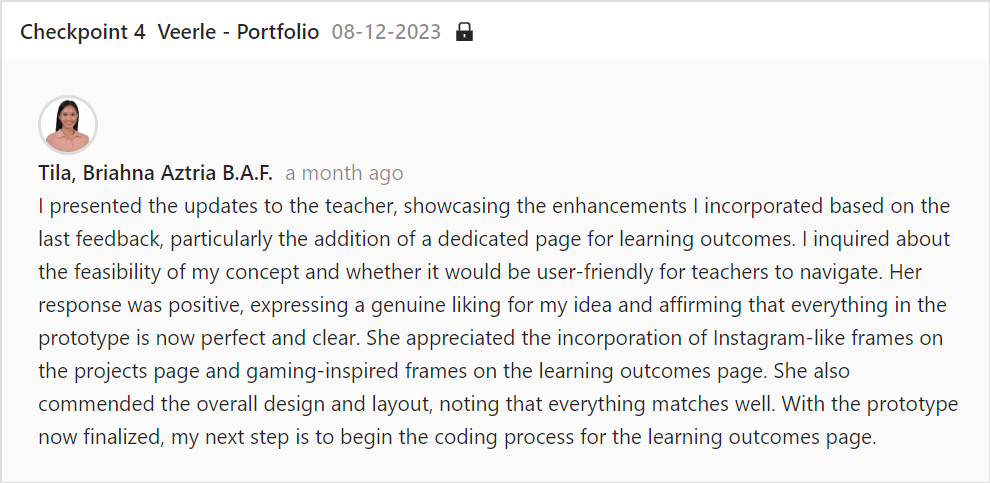This screenshot has width=990, height=483.
Task: Click the padlock icon in the header
Action: (x=464, y=32)
